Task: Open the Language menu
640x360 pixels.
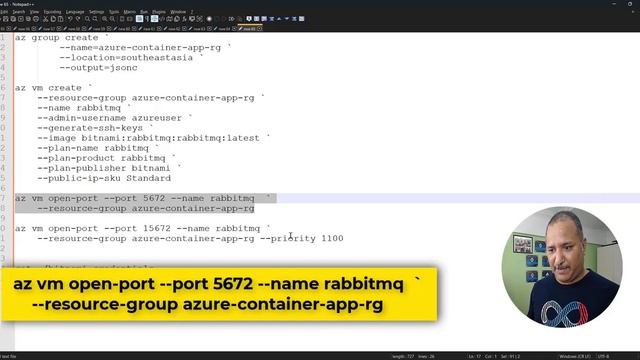Action: click(x=75, y=12)
